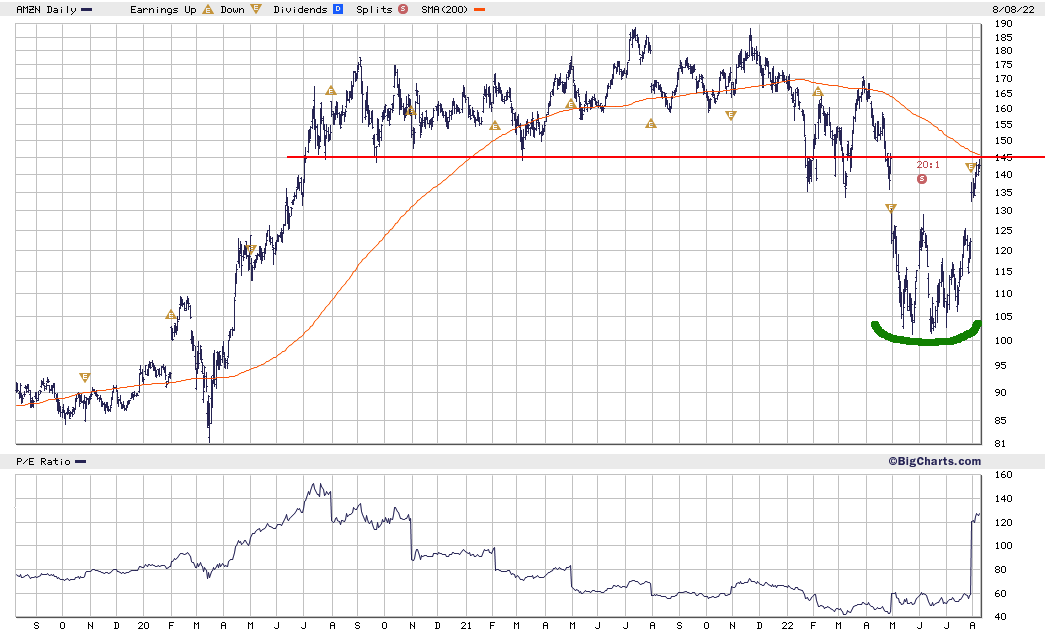The width and height of the screenshot is (1045, 635).
Task: Click the '160' P/E axis label
Action: [x=1003, y=475]
